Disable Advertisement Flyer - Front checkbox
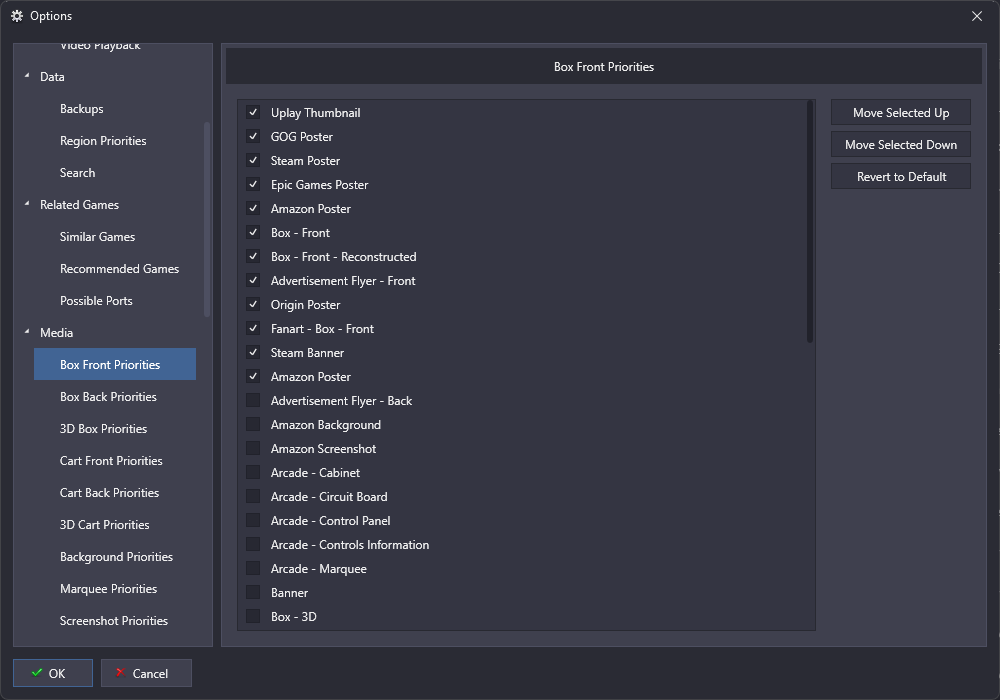 (x=253, y=281)
